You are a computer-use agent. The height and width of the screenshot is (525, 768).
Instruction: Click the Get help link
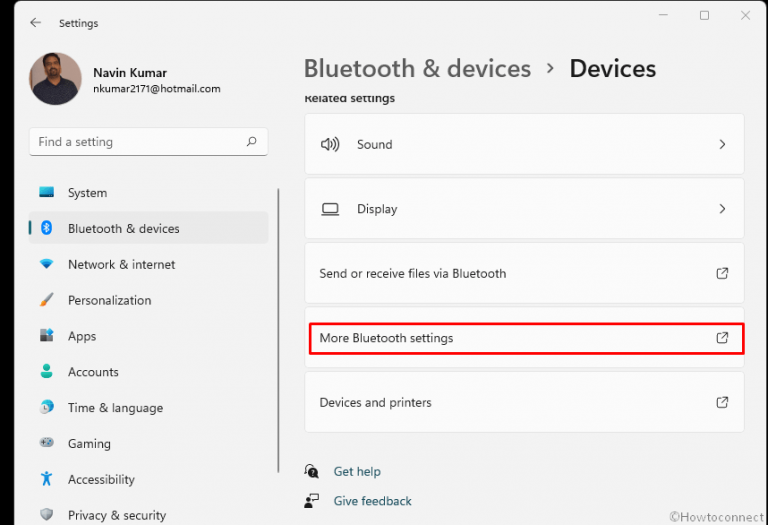[357, 472]
